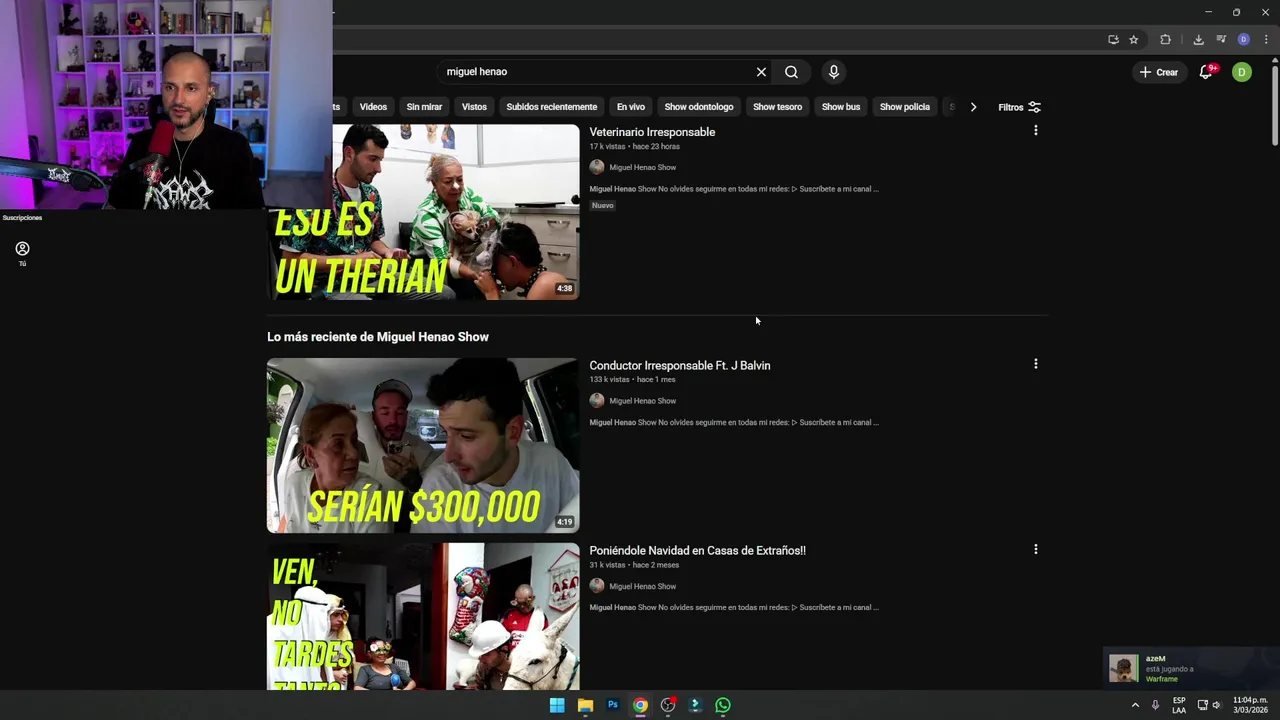Viewport: 1280px width, 720px height.
Task: Click '17 k vistas • hace 23 horas' text
Action: (634, 147)
